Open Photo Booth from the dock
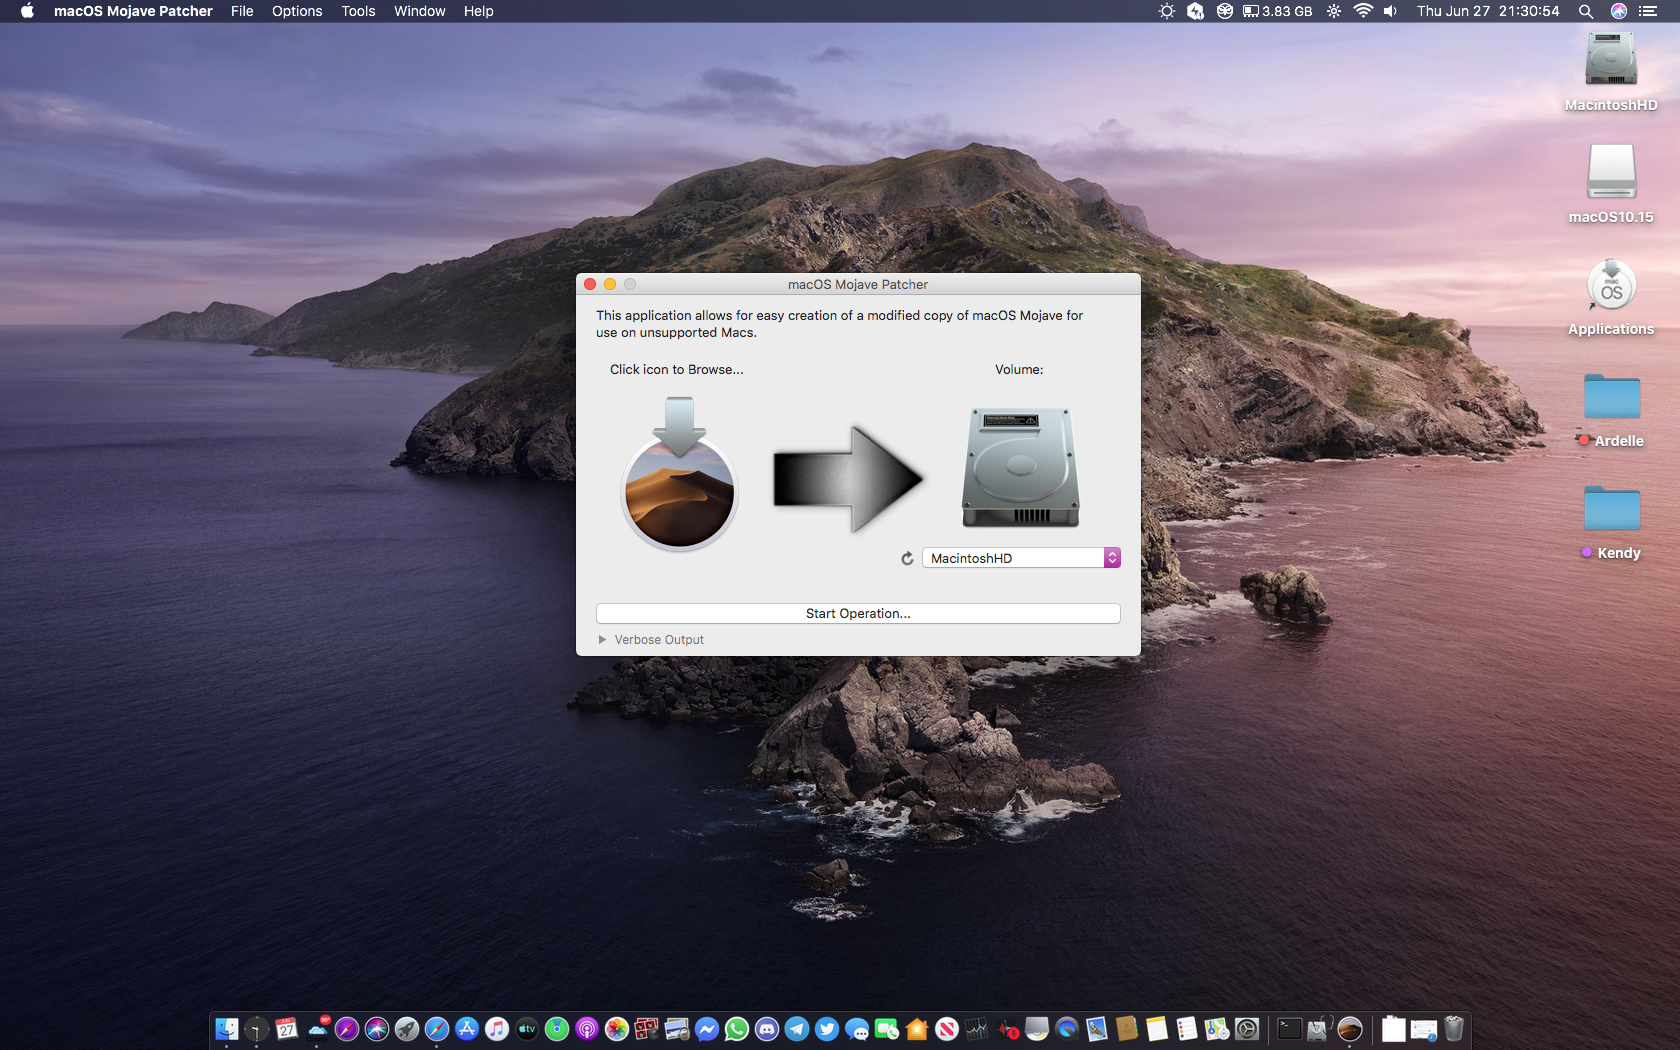Viewport: 1680px width, 1050px height. (647, 1028)
